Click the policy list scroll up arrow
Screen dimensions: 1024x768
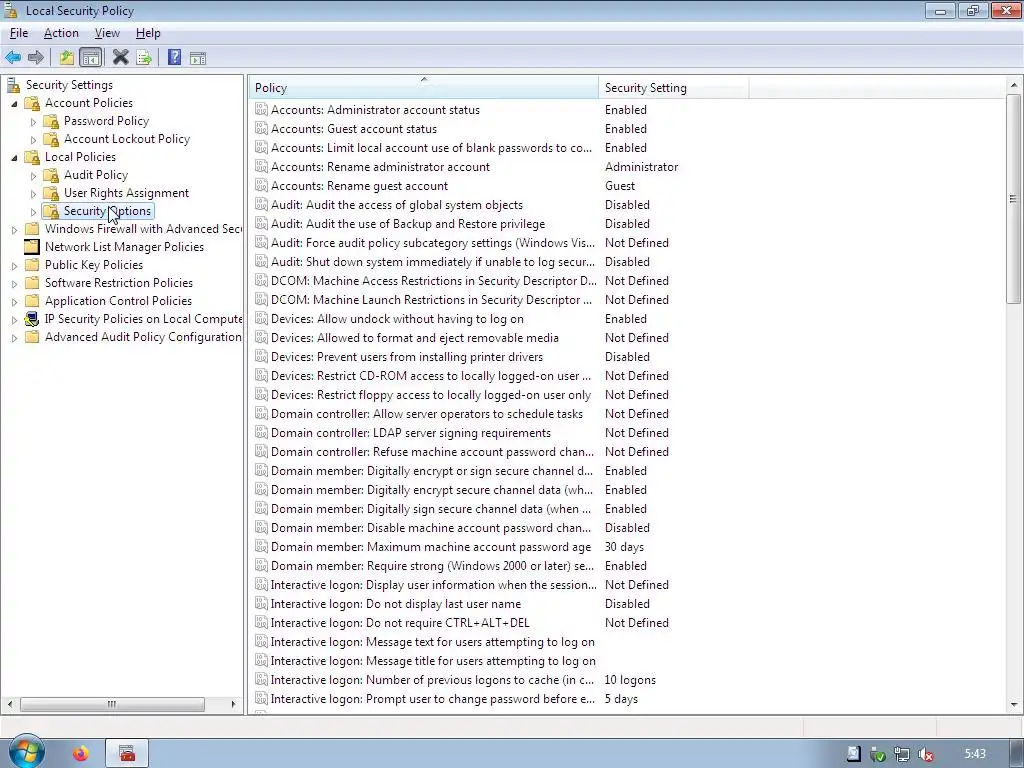pyautogui.click(x=1014, y=85)
